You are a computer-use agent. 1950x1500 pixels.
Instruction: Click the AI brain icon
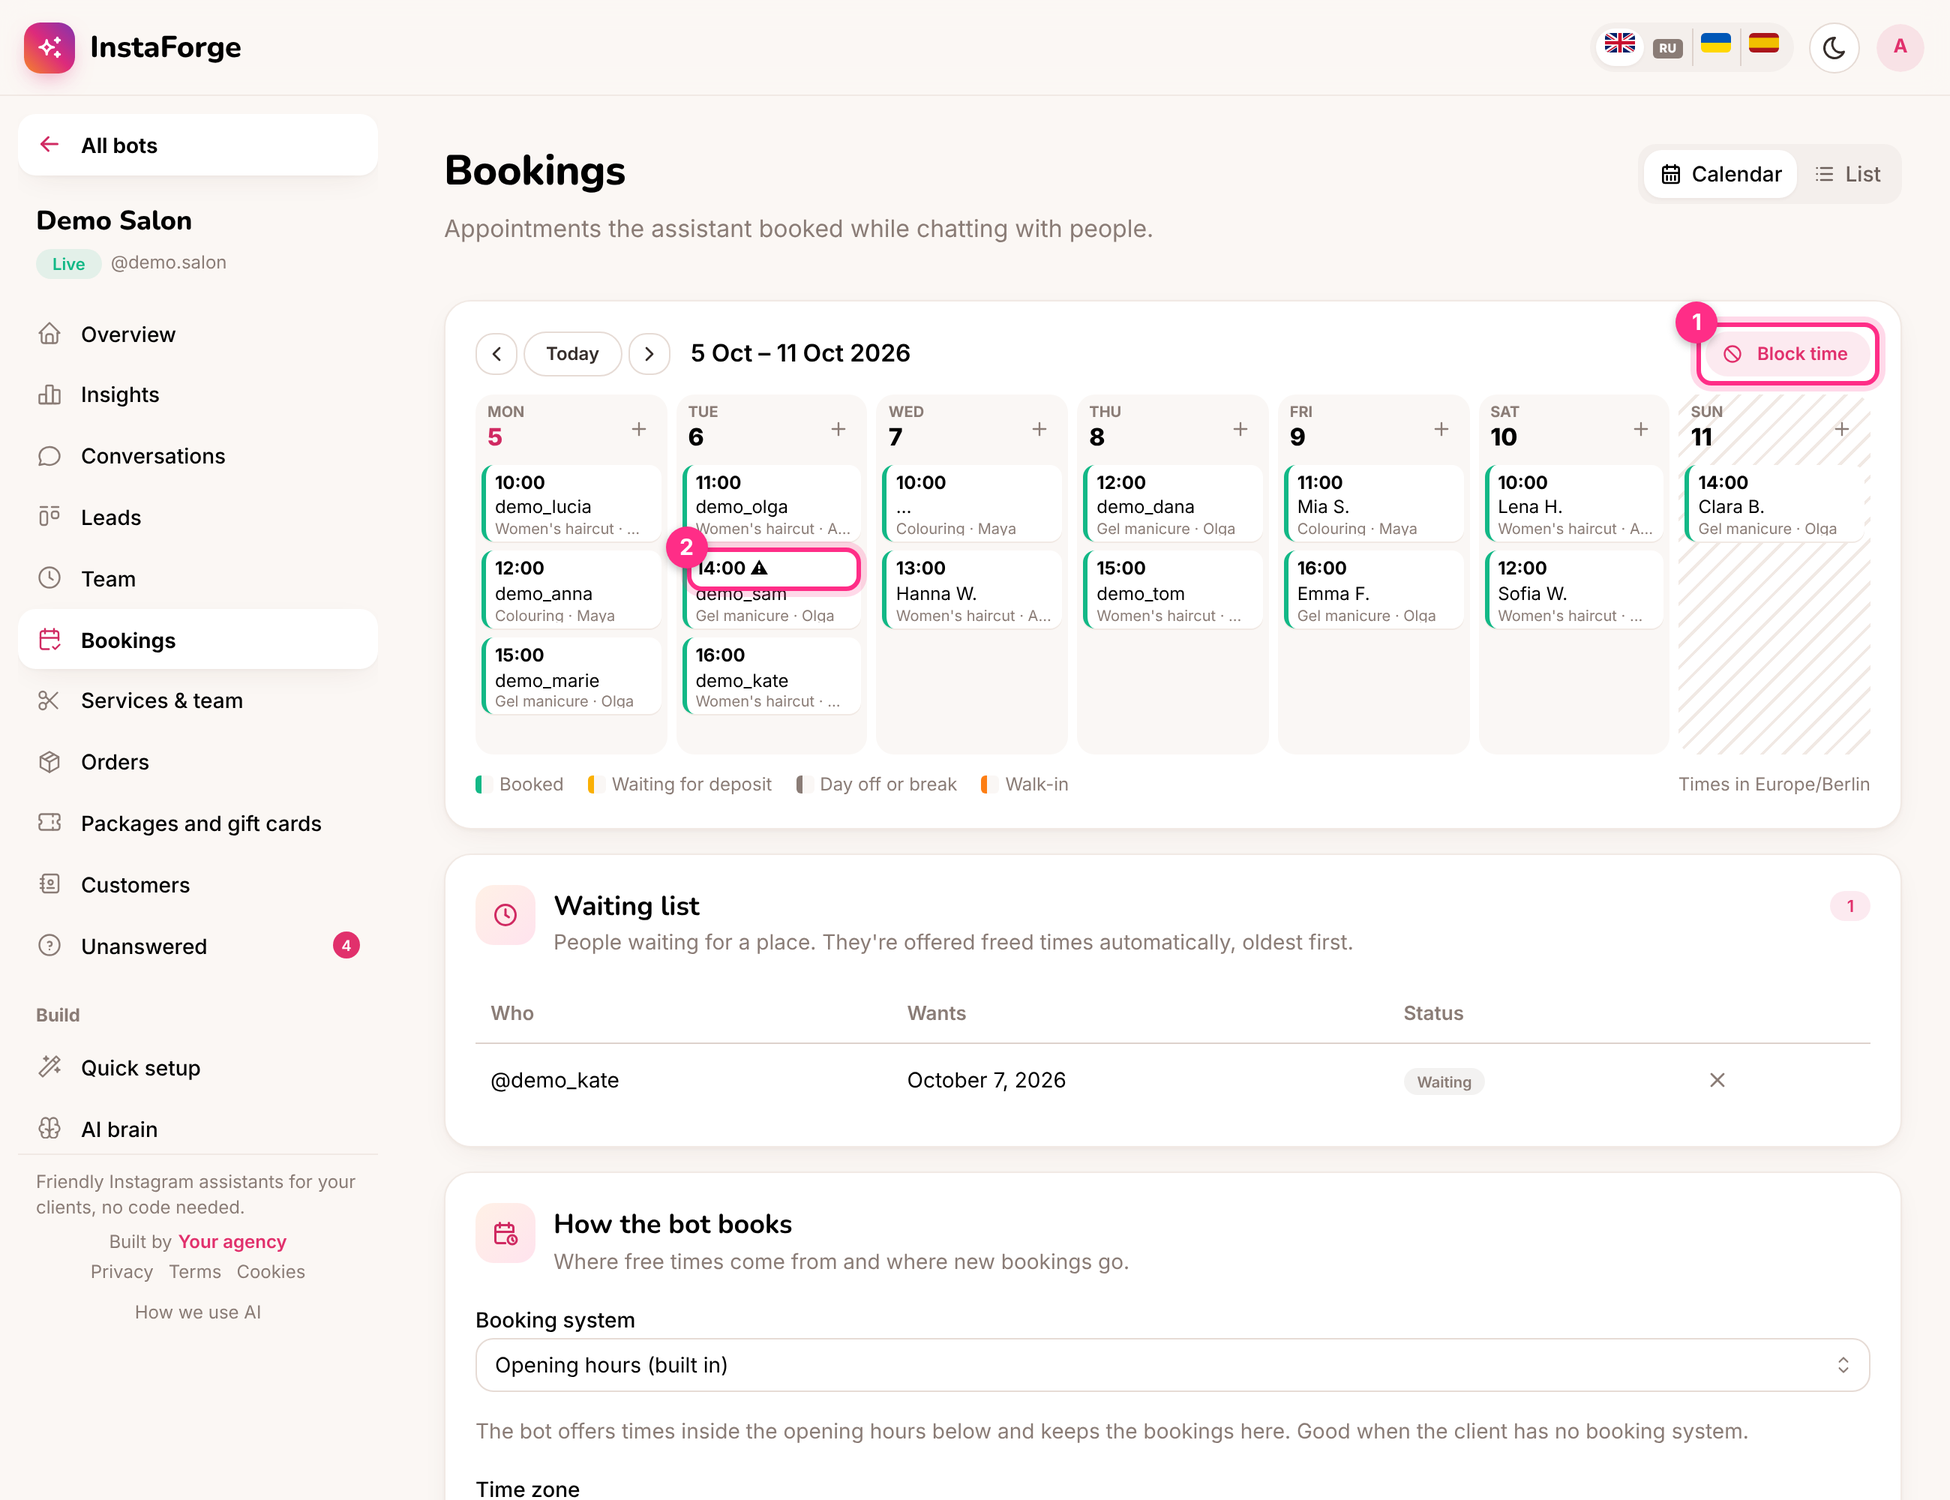coord(49,1128)
